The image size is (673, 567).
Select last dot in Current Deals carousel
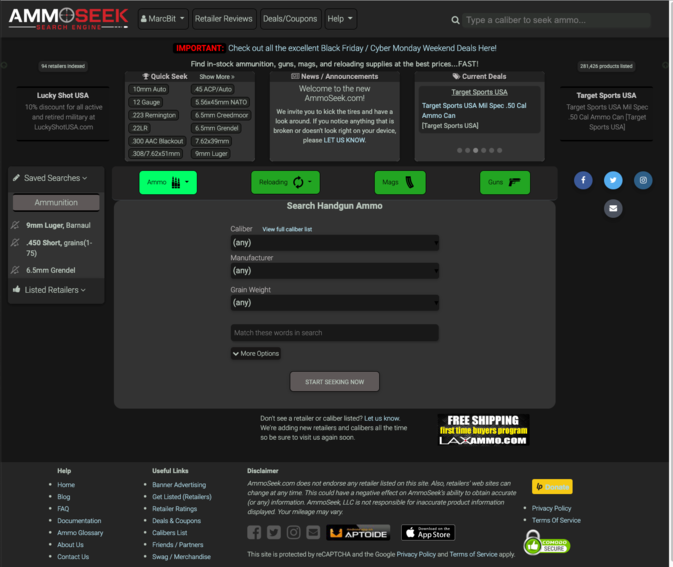499,151
